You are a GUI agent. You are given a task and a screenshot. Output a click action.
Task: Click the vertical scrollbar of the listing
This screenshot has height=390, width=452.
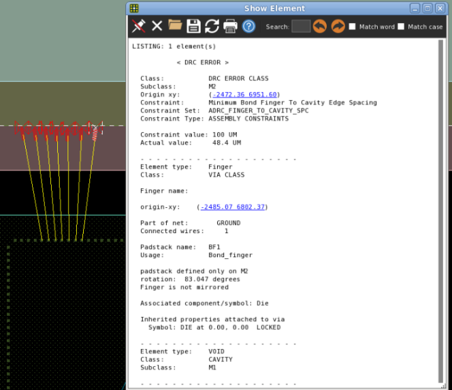[441, 211]
